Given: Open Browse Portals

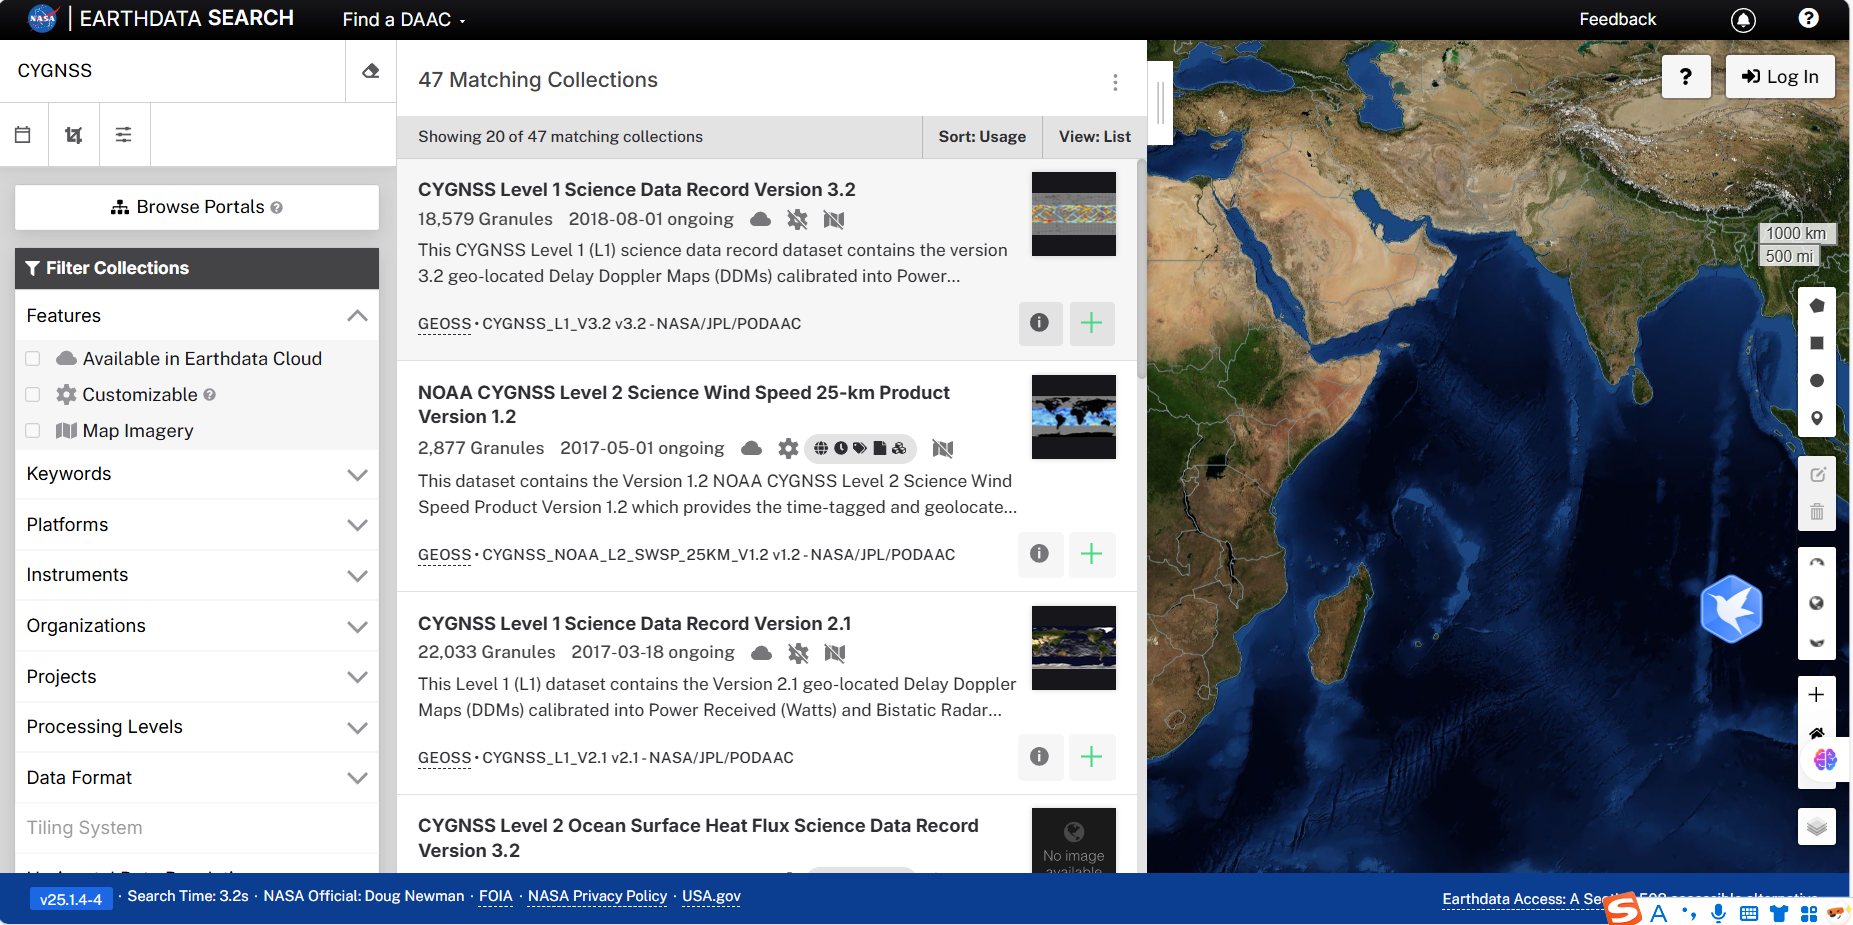Looking at the screenshot, I should 197,207.
